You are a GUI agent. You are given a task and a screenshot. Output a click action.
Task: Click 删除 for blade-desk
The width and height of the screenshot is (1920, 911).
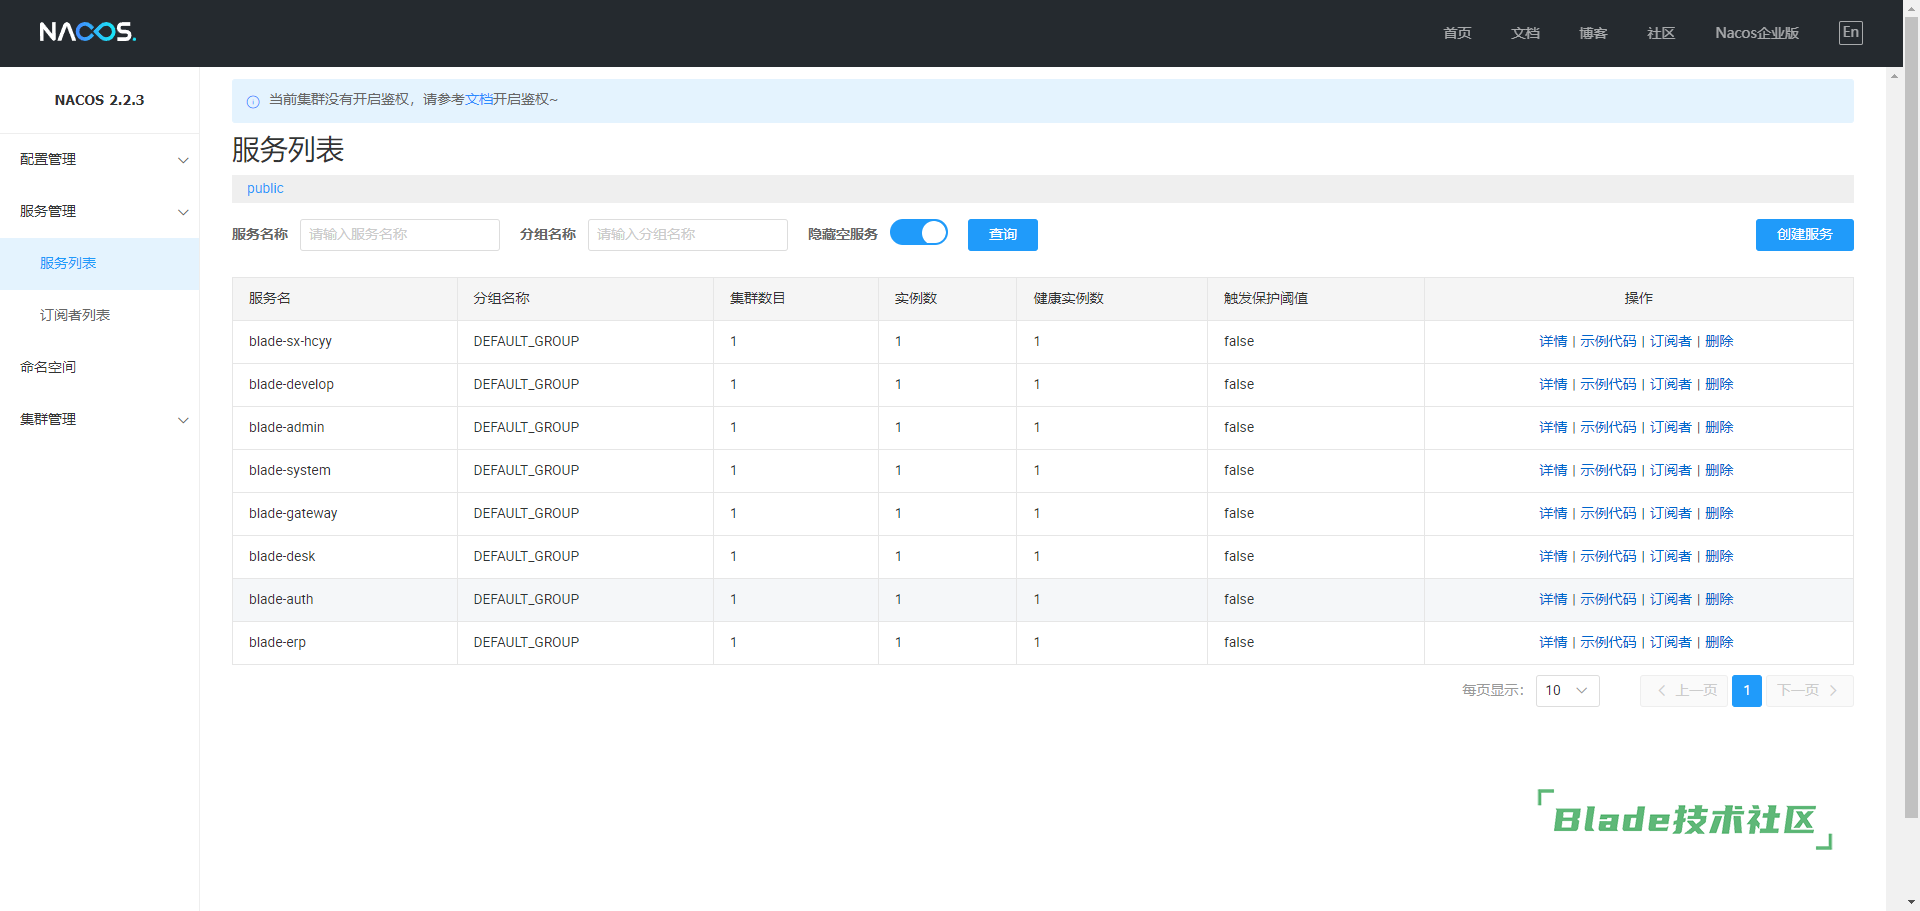click(1719, 557)
